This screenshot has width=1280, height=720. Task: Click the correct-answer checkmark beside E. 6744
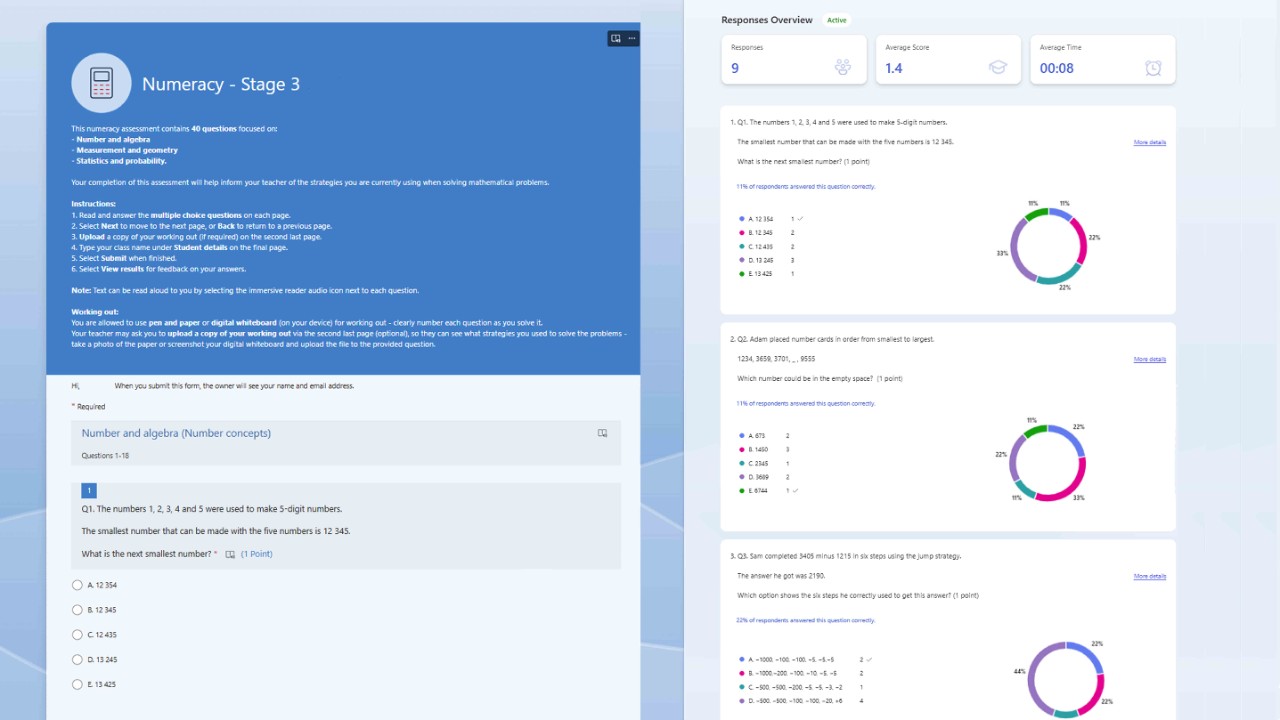pyautogui.click(x=796, y=491)
